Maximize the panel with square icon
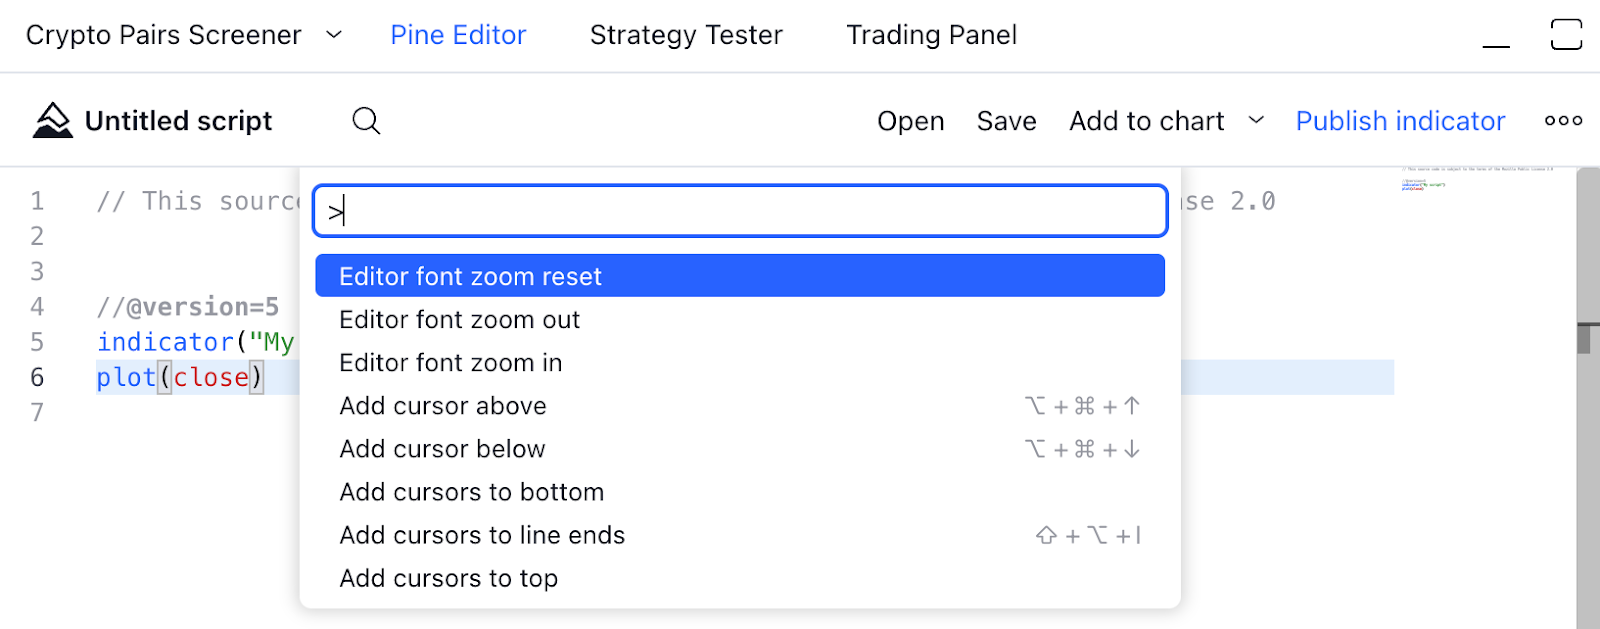This screenshot has height=629, width=1600. (x=1566, y=34)
